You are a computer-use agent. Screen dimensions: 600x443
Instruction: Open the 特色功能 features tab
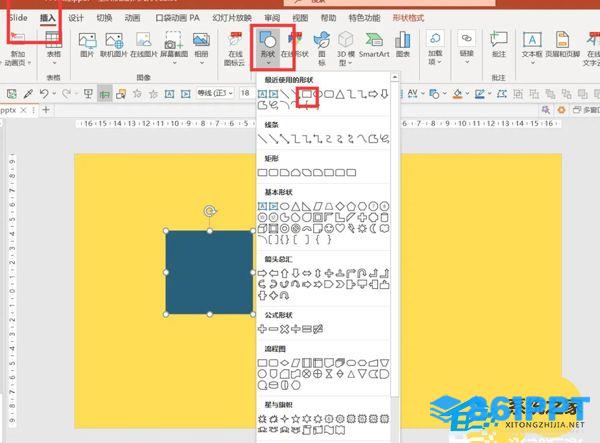coord(364,18)
